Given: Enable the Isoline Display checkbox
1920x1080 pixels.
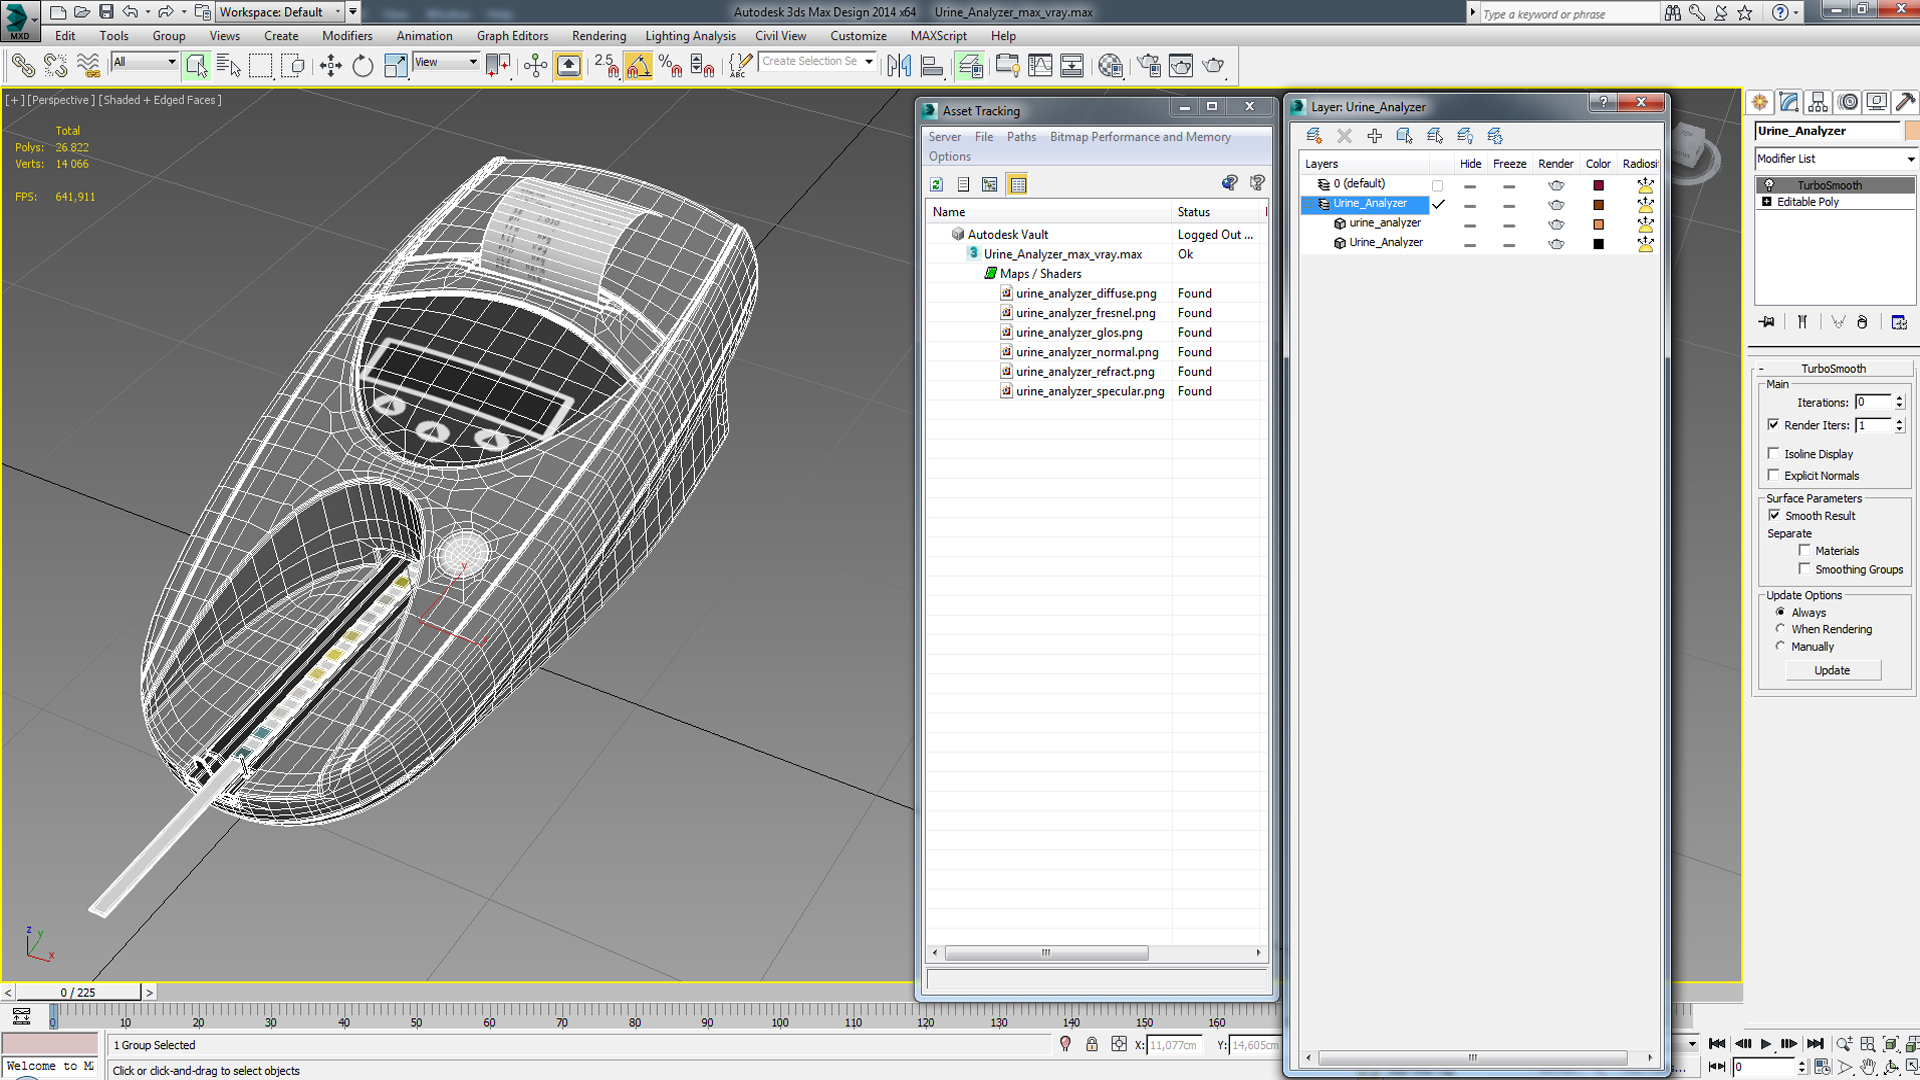Looking at the screenshot, I should [1774, 453].
